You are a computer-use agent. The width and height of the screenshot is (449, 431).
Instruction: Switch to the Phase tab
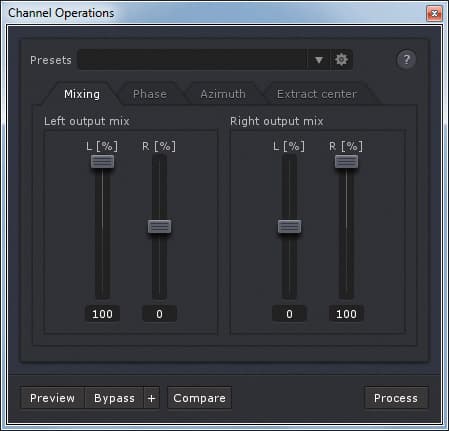pos(150,94)
